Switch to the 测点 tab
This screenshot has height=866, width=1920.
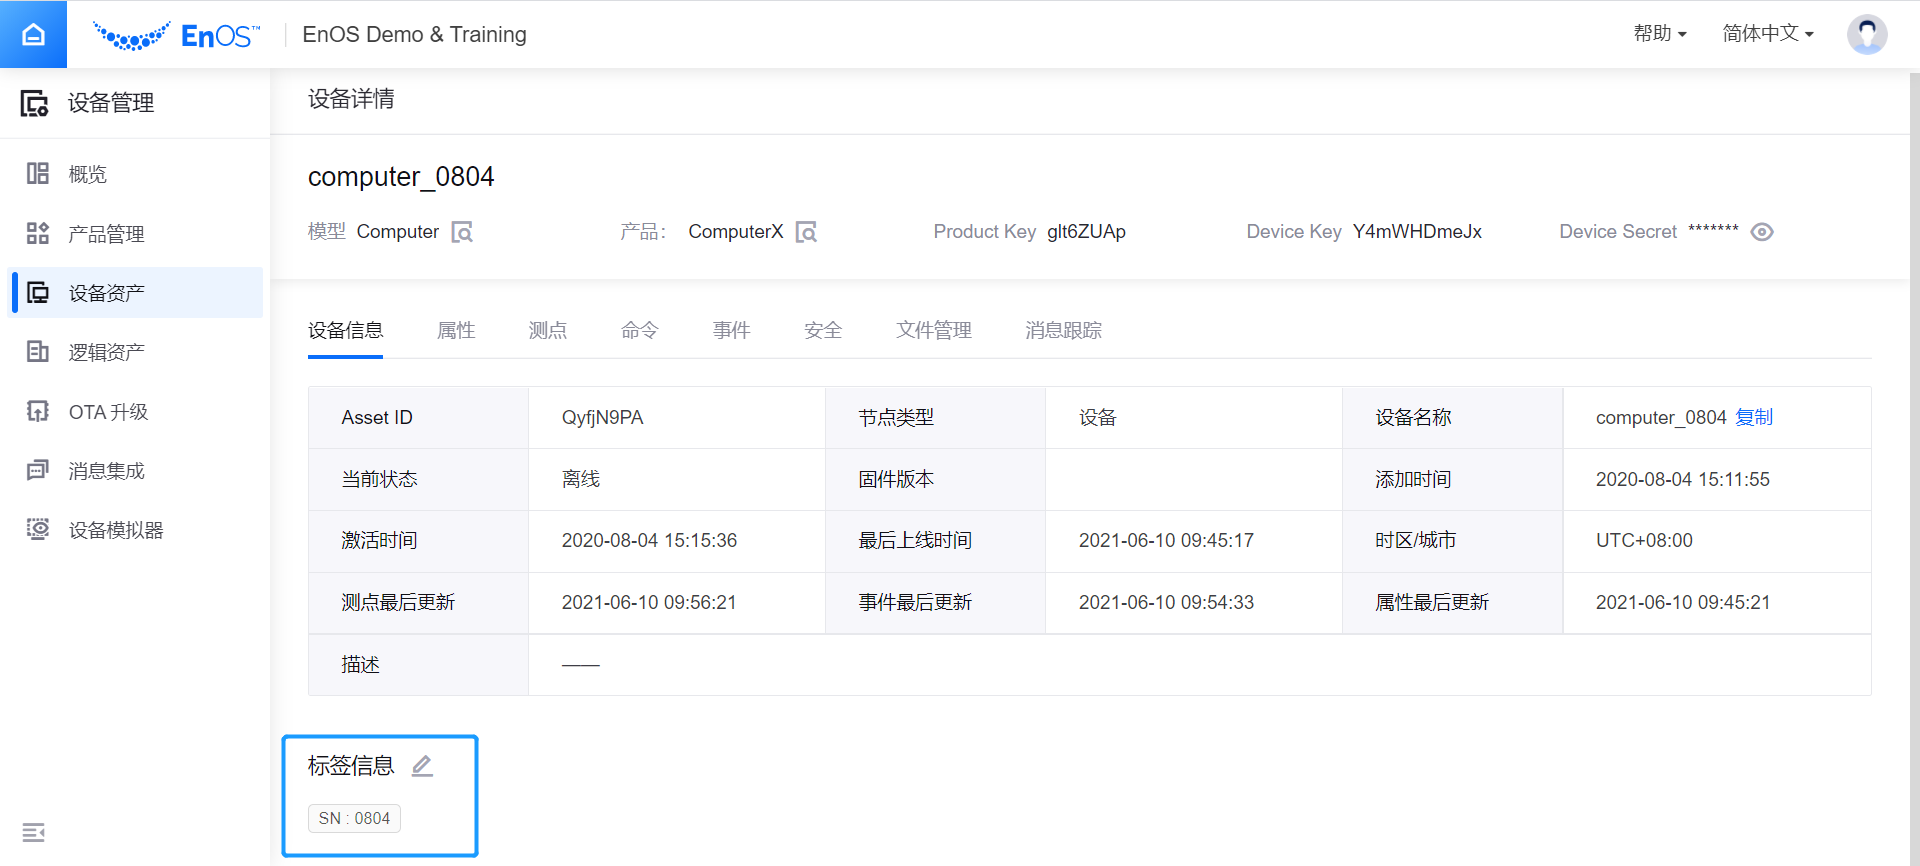pos(547,330)
